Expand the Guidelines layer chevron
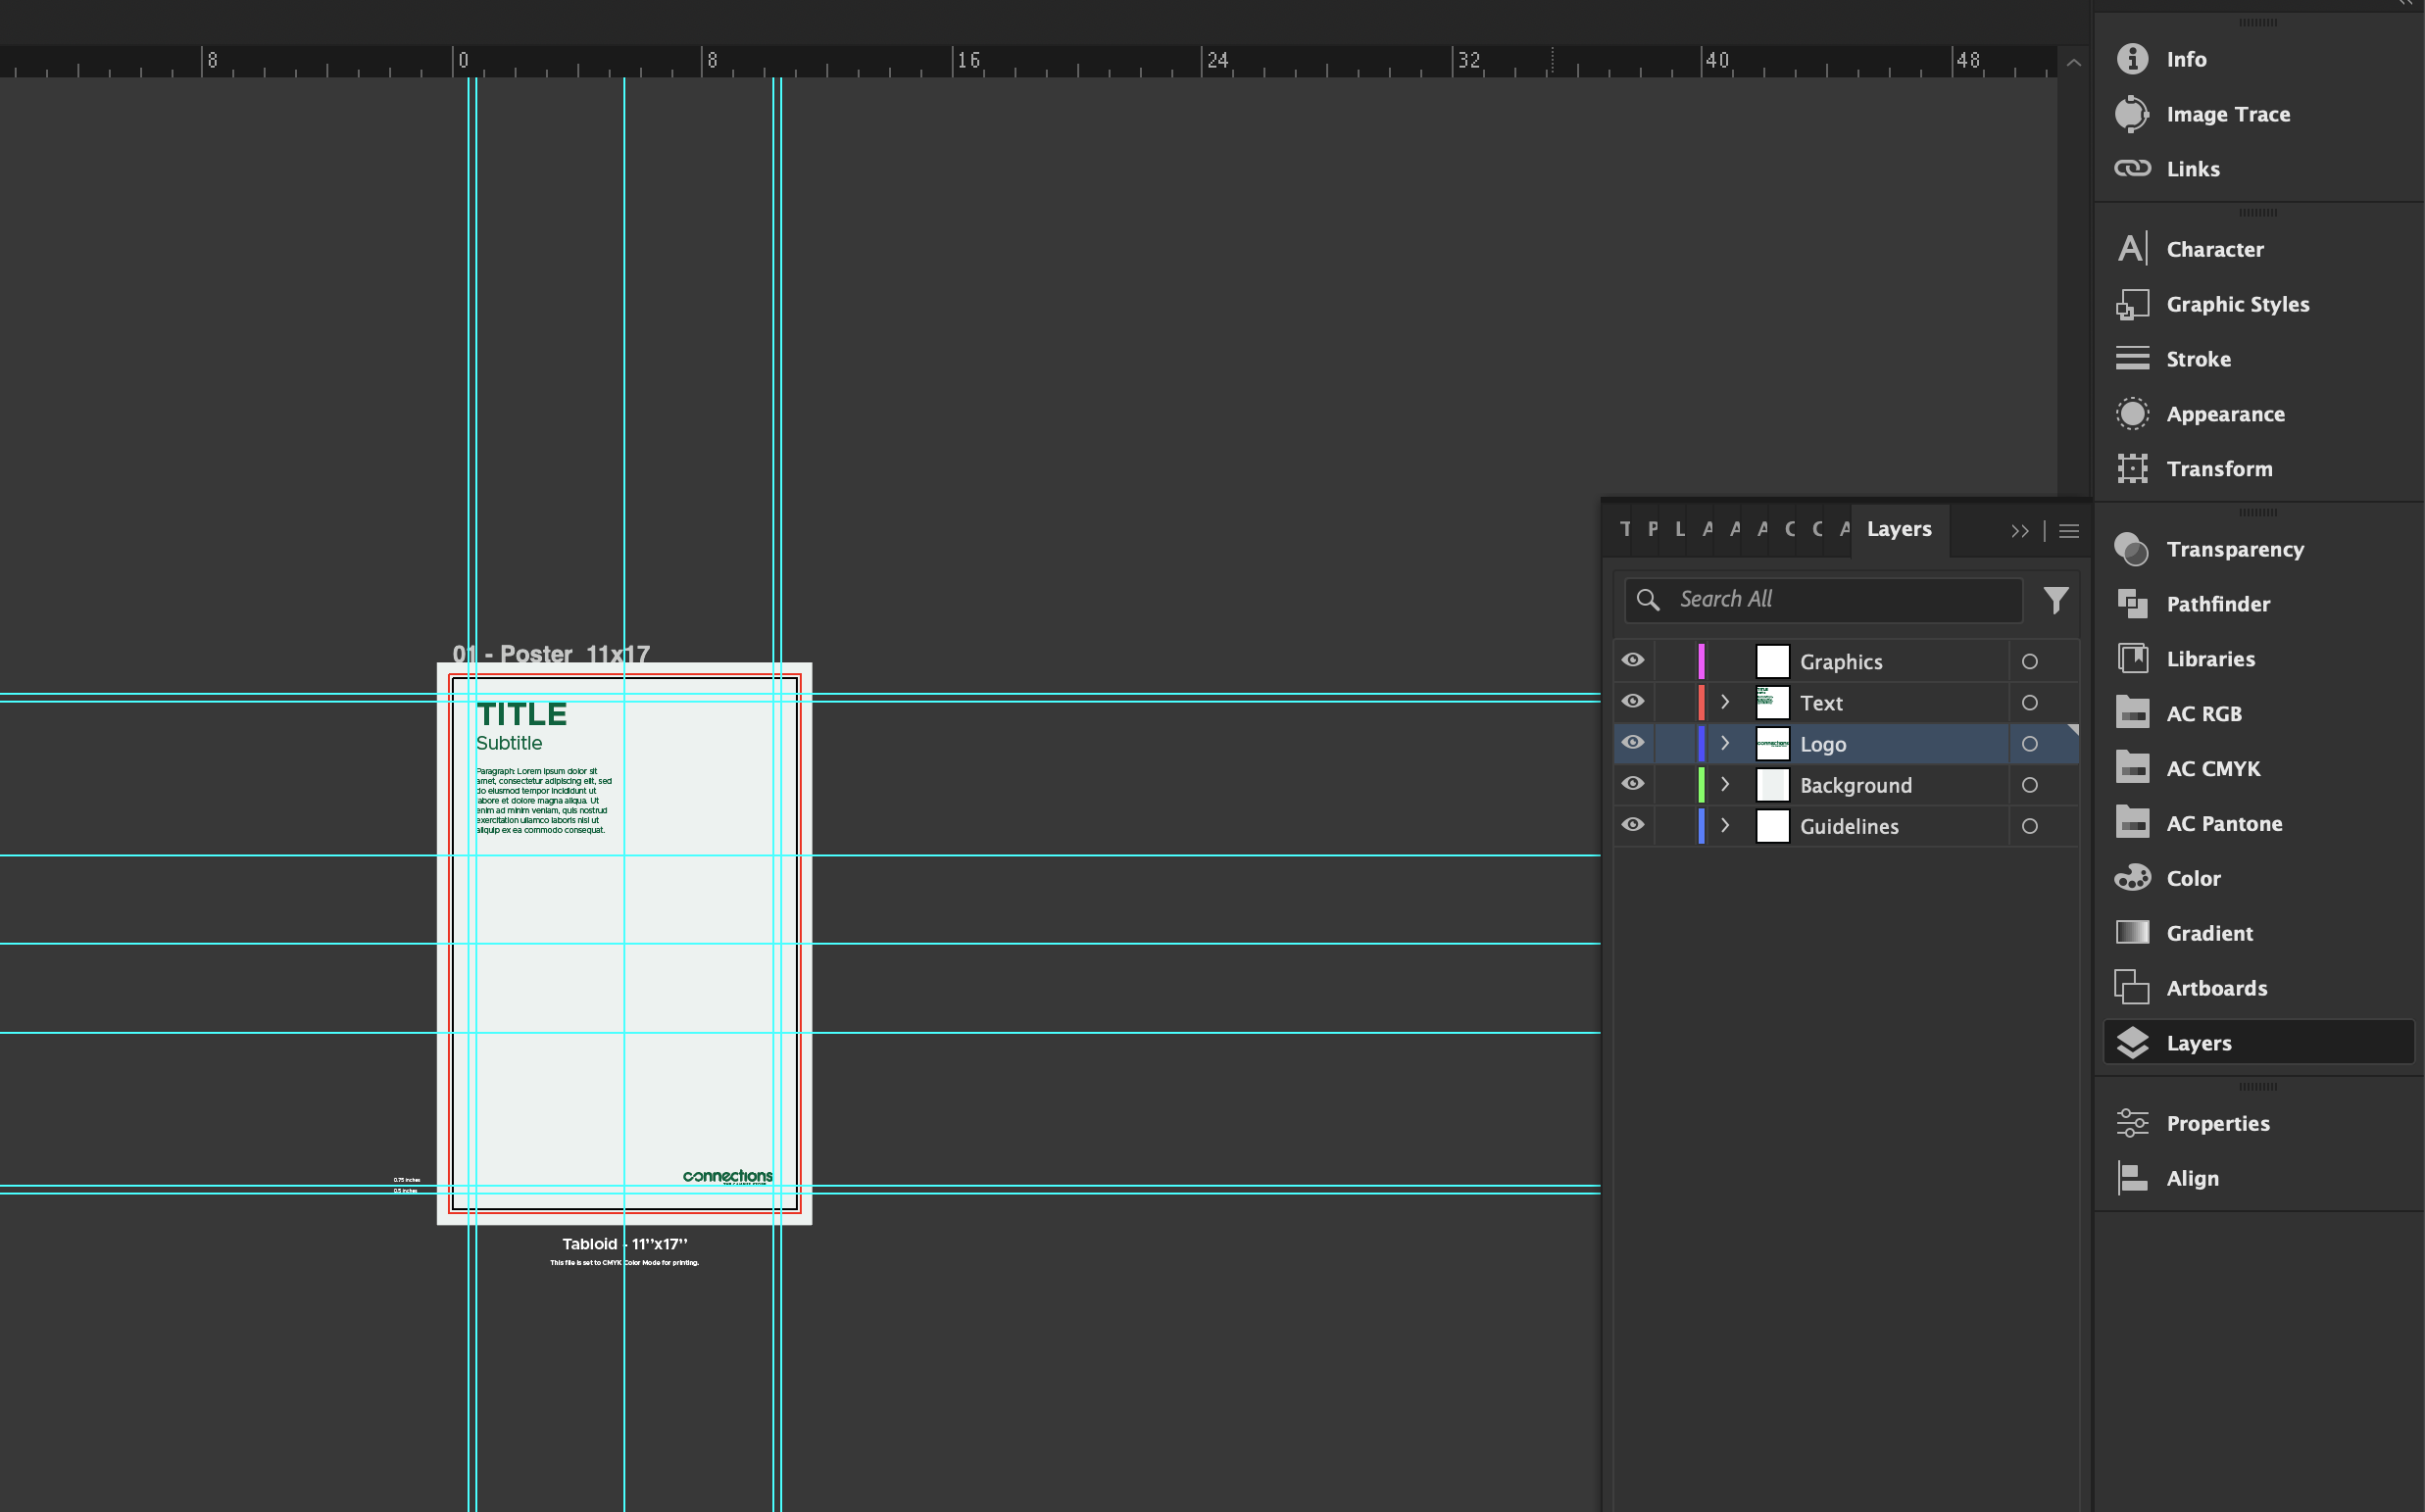 click(1725, 826)
